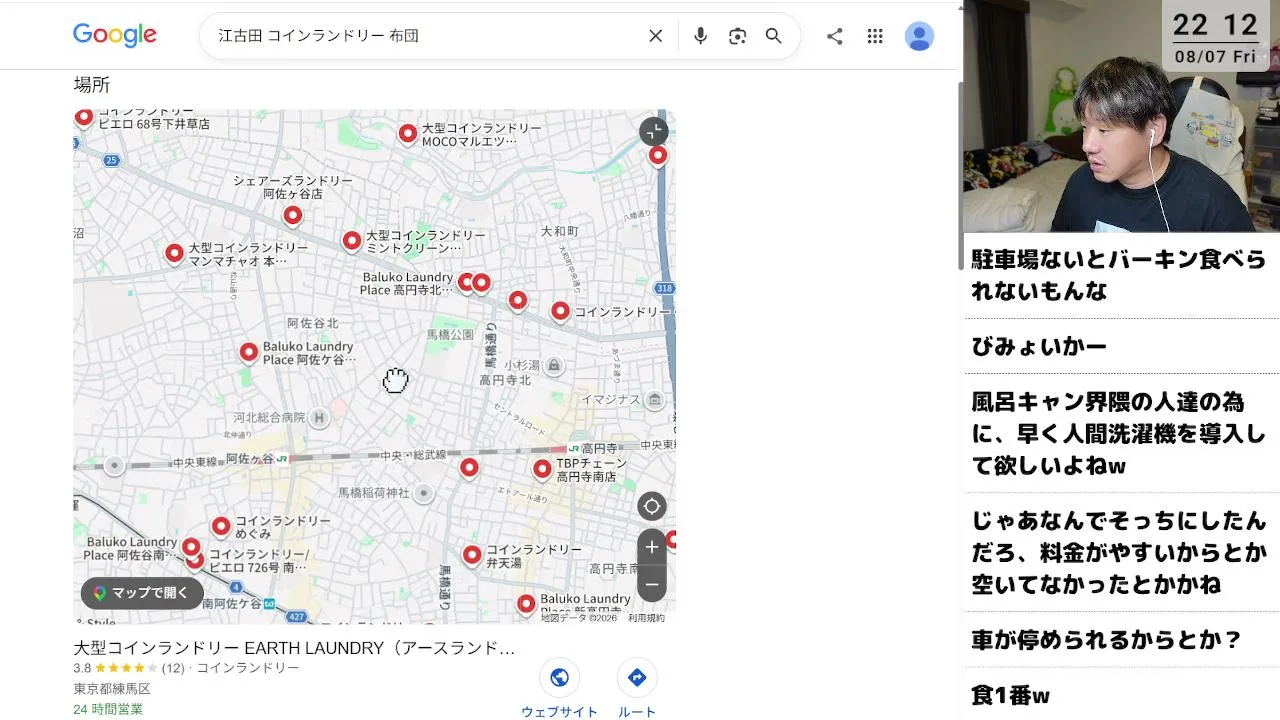Image resolution: width=1280 pixels, height=720 pixels.
Task: Open the EARTH LAUNDRY website icon
Action: click(559, 678)
